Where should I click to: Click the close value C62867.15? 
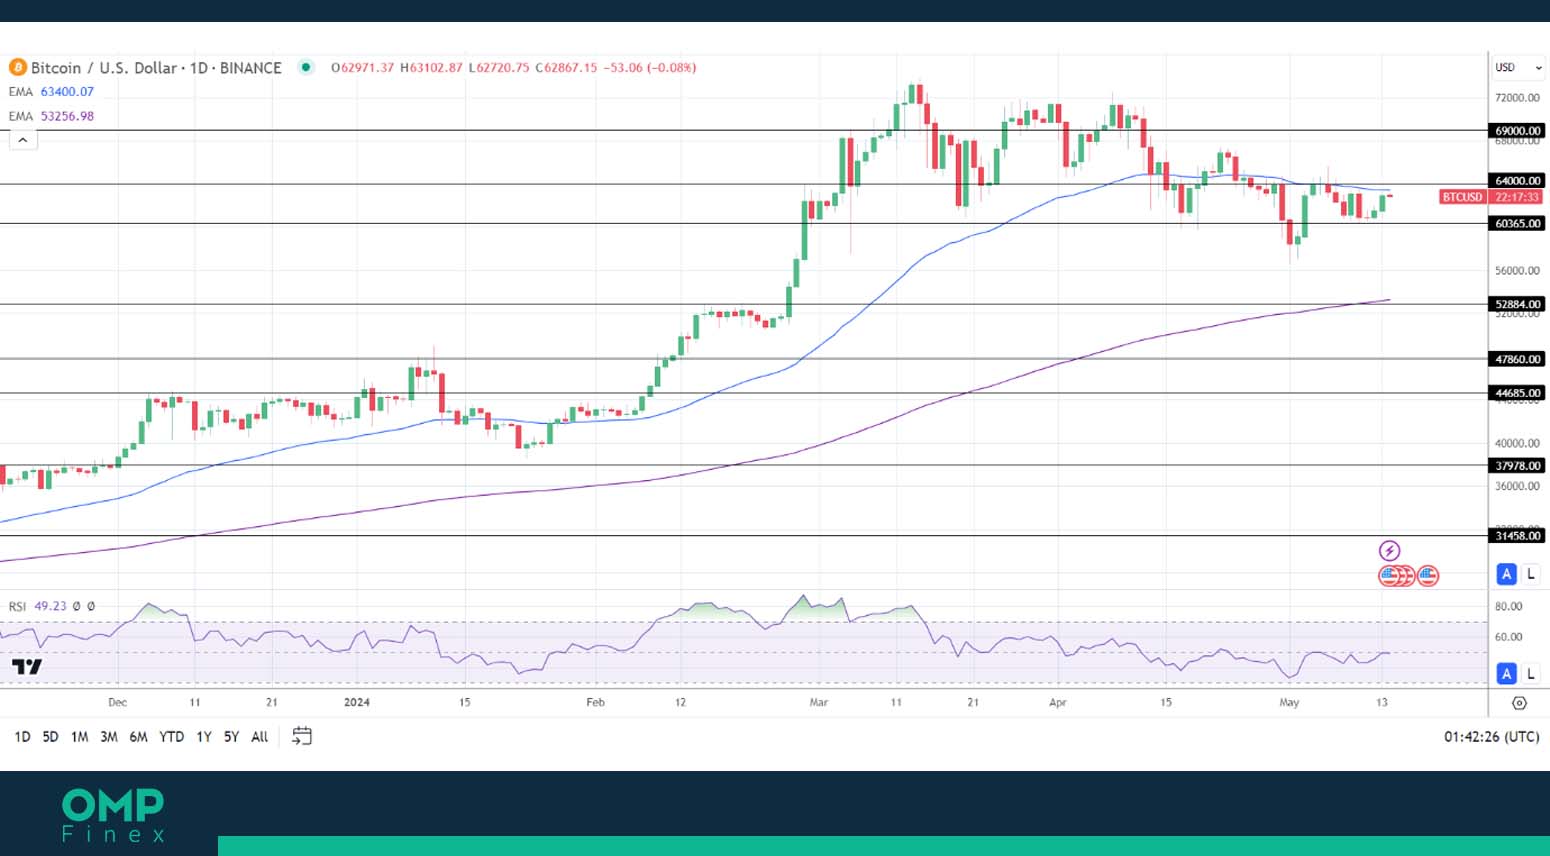point(566,68)
